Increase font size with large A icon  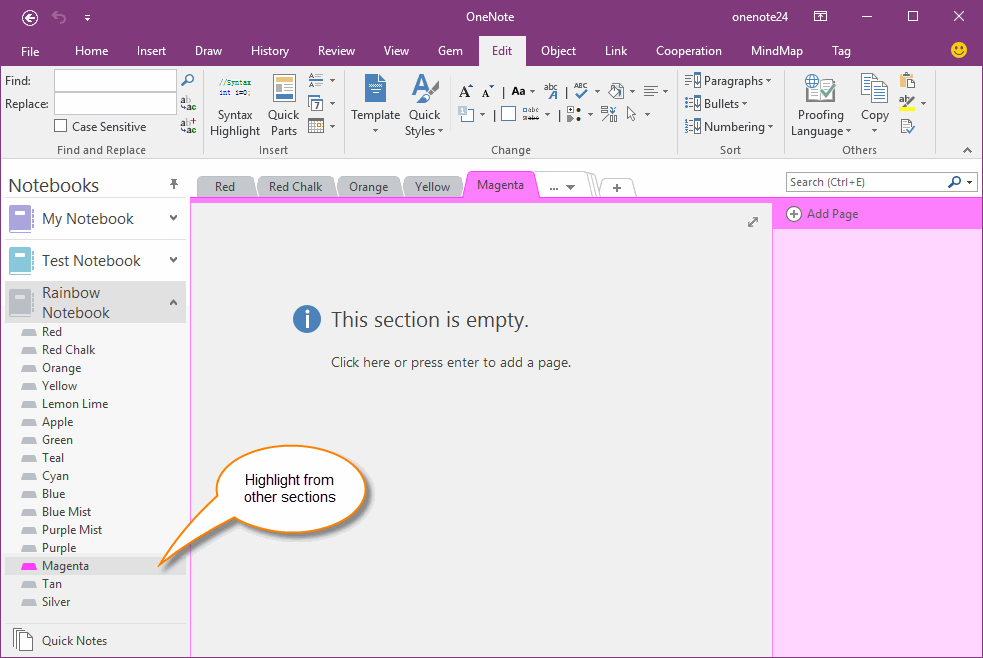[x=465, y=91]
